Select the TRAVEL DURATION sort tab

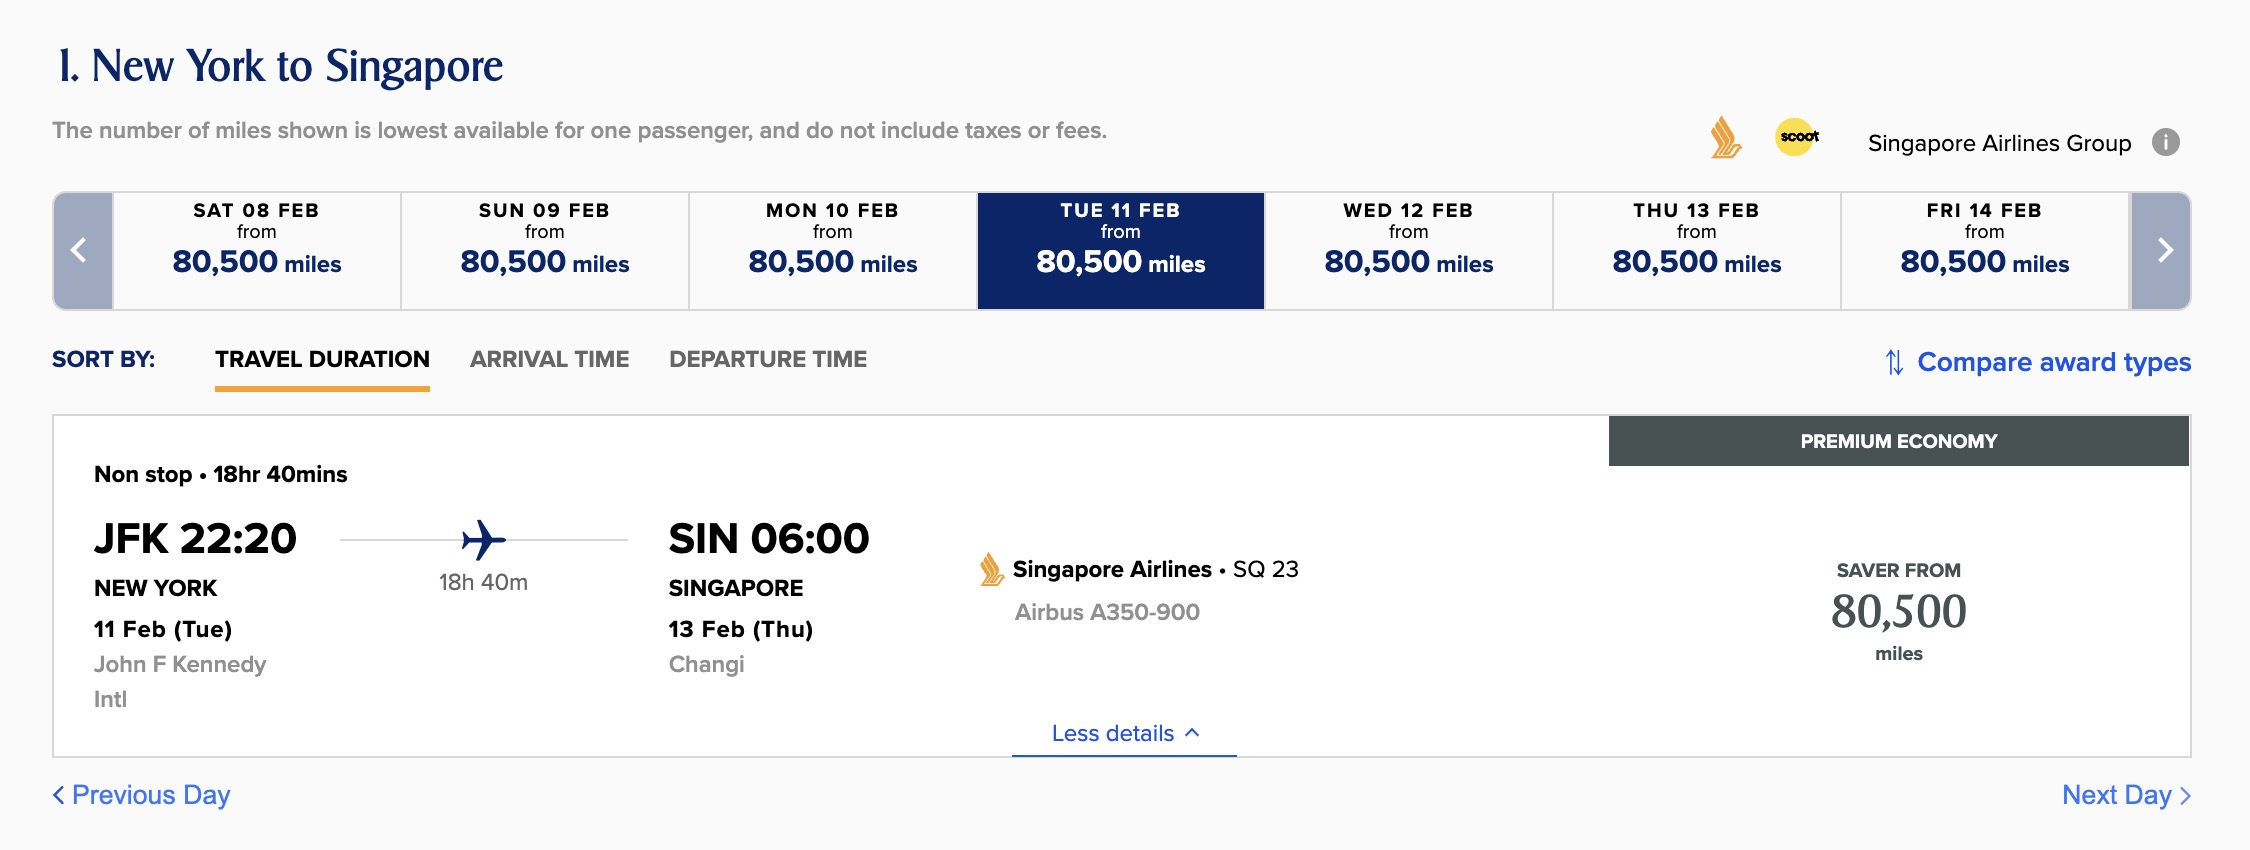321,359
